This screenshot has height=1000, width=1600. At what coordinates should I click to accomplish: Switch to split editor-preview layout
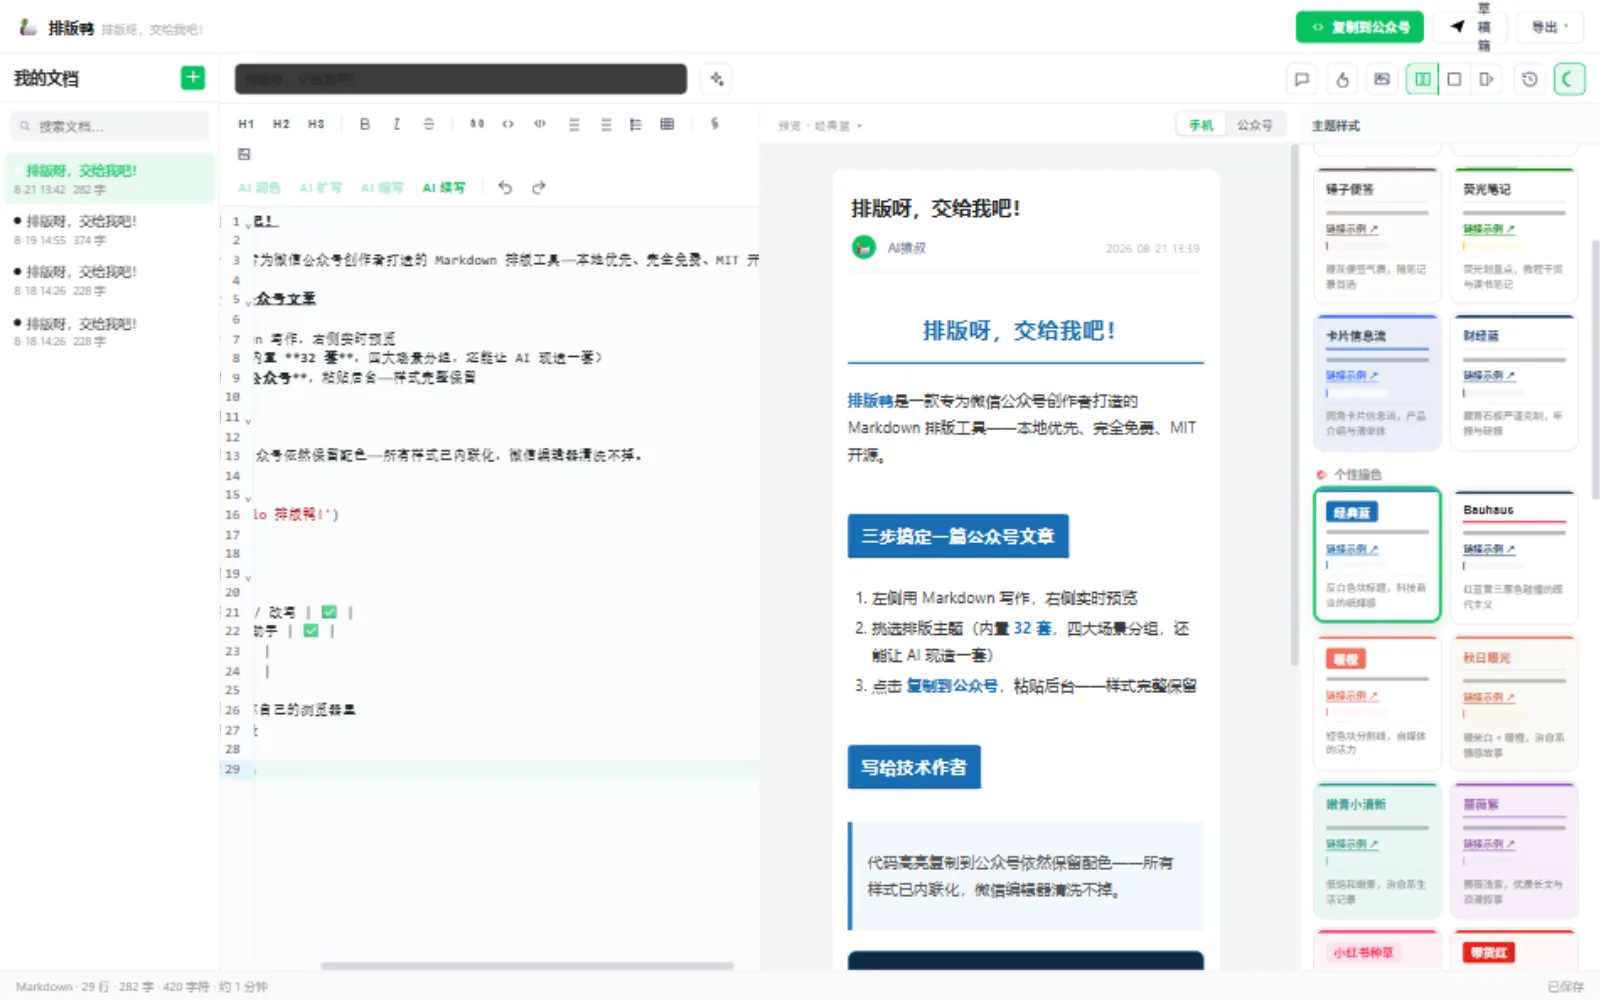(1422, 79)
